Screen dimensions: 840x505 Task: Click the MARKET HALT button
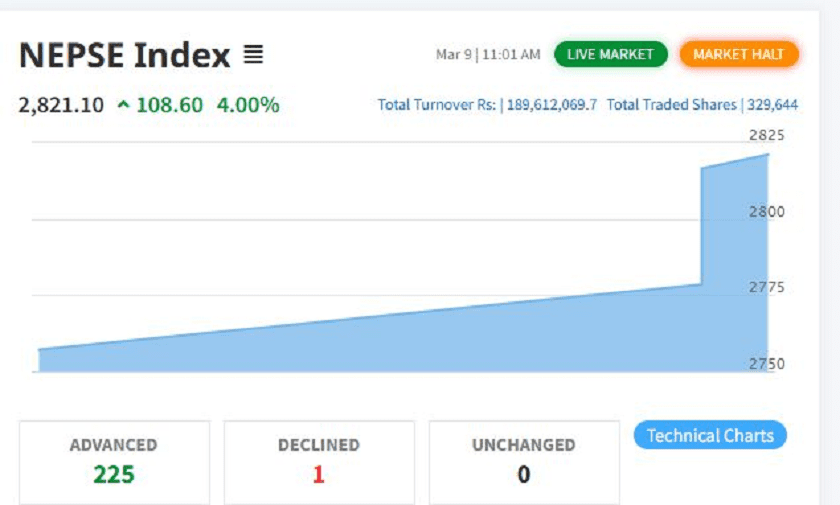coord(739,54)
